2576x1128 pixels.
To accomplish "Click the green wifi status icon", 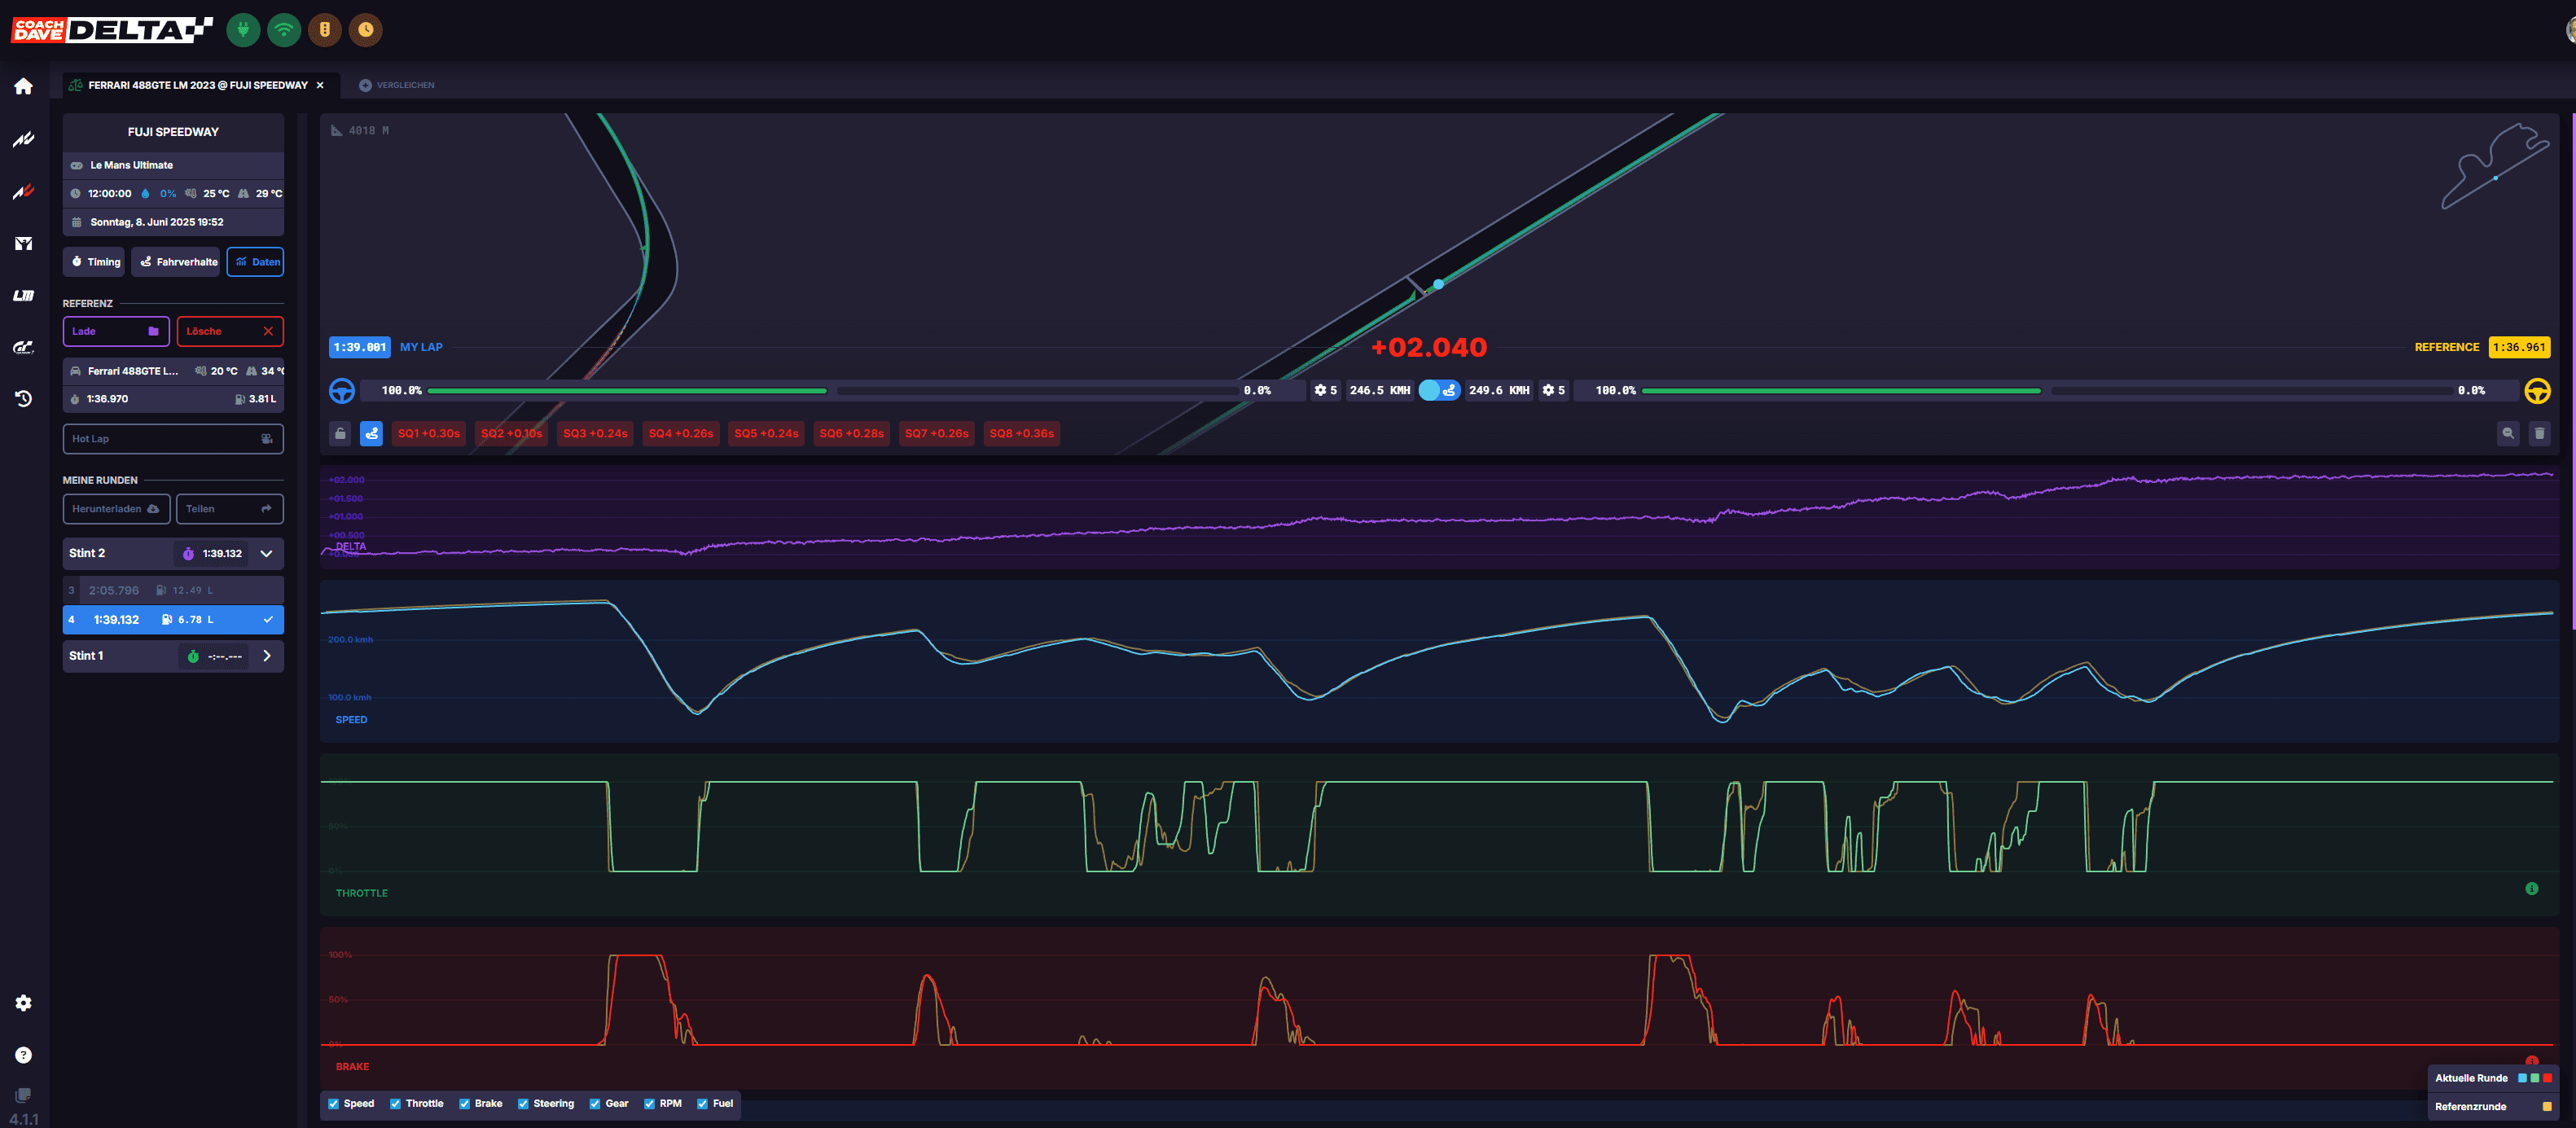I will 284,29.
